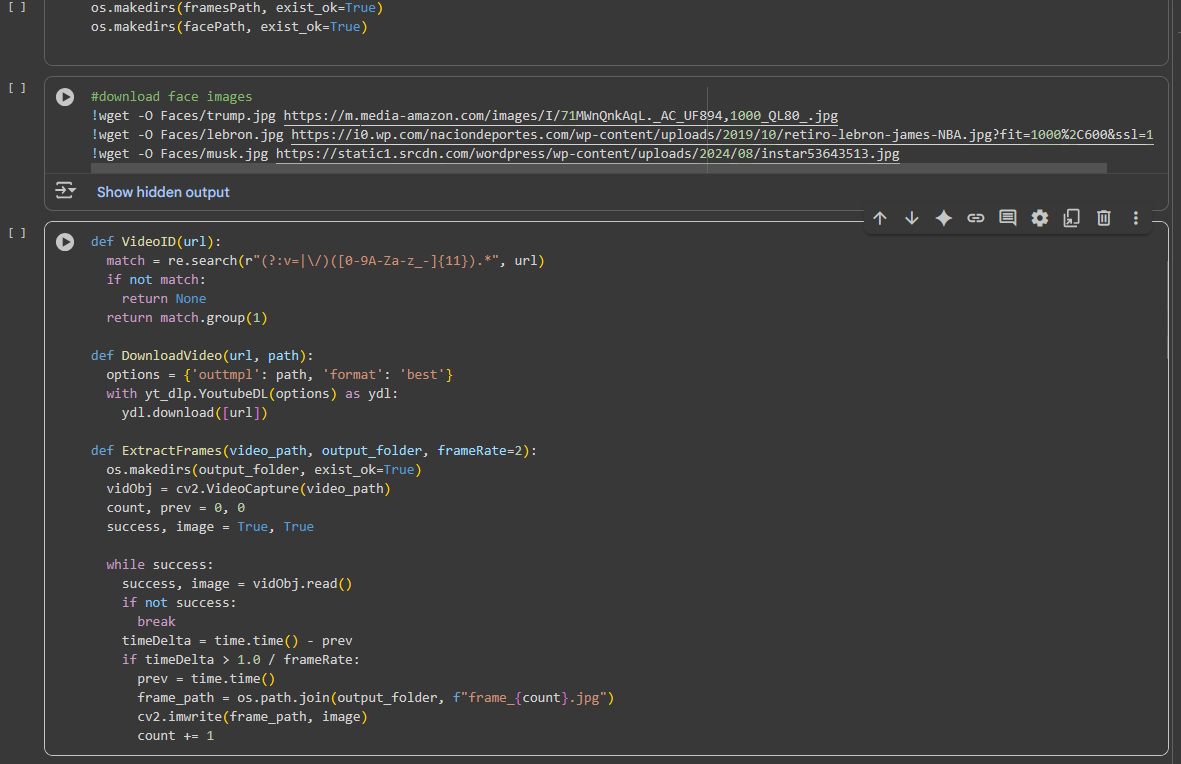Move cell down using arrow icon
This screenshot has width=1181, height=764.
(912, 218)
